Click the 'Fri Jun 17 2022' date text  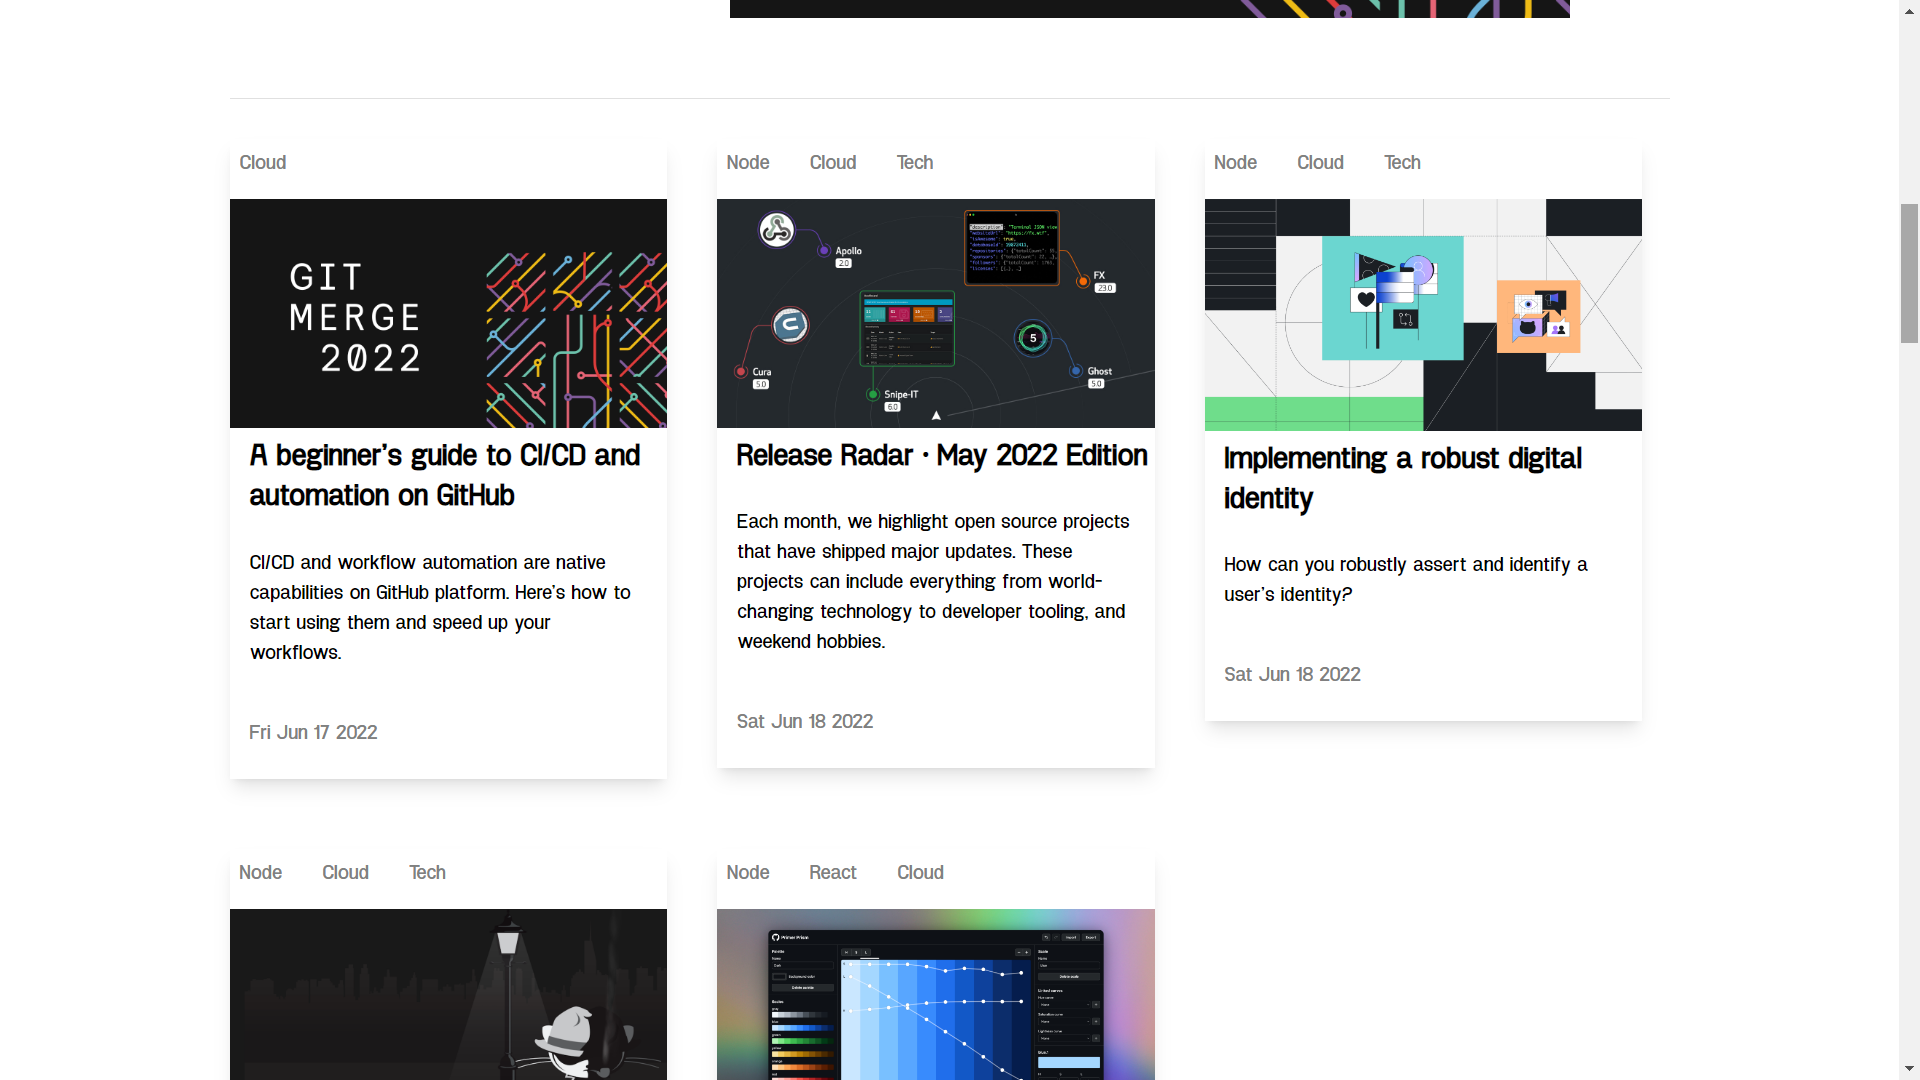[313, 733]
